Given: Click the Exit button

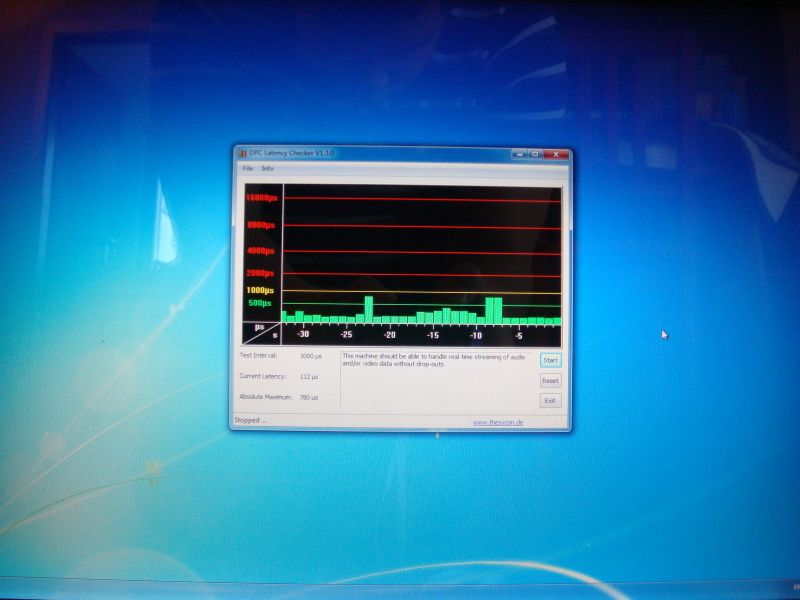Looking at the screenshot, I should pos(550,401).
